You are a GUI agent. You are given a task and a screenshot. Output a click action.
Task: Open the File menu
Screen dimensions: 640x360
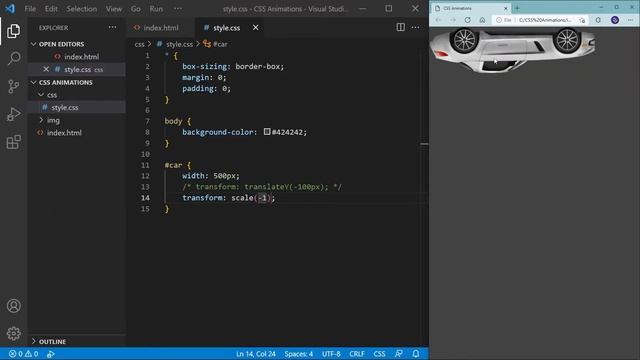tap(30, 9)
